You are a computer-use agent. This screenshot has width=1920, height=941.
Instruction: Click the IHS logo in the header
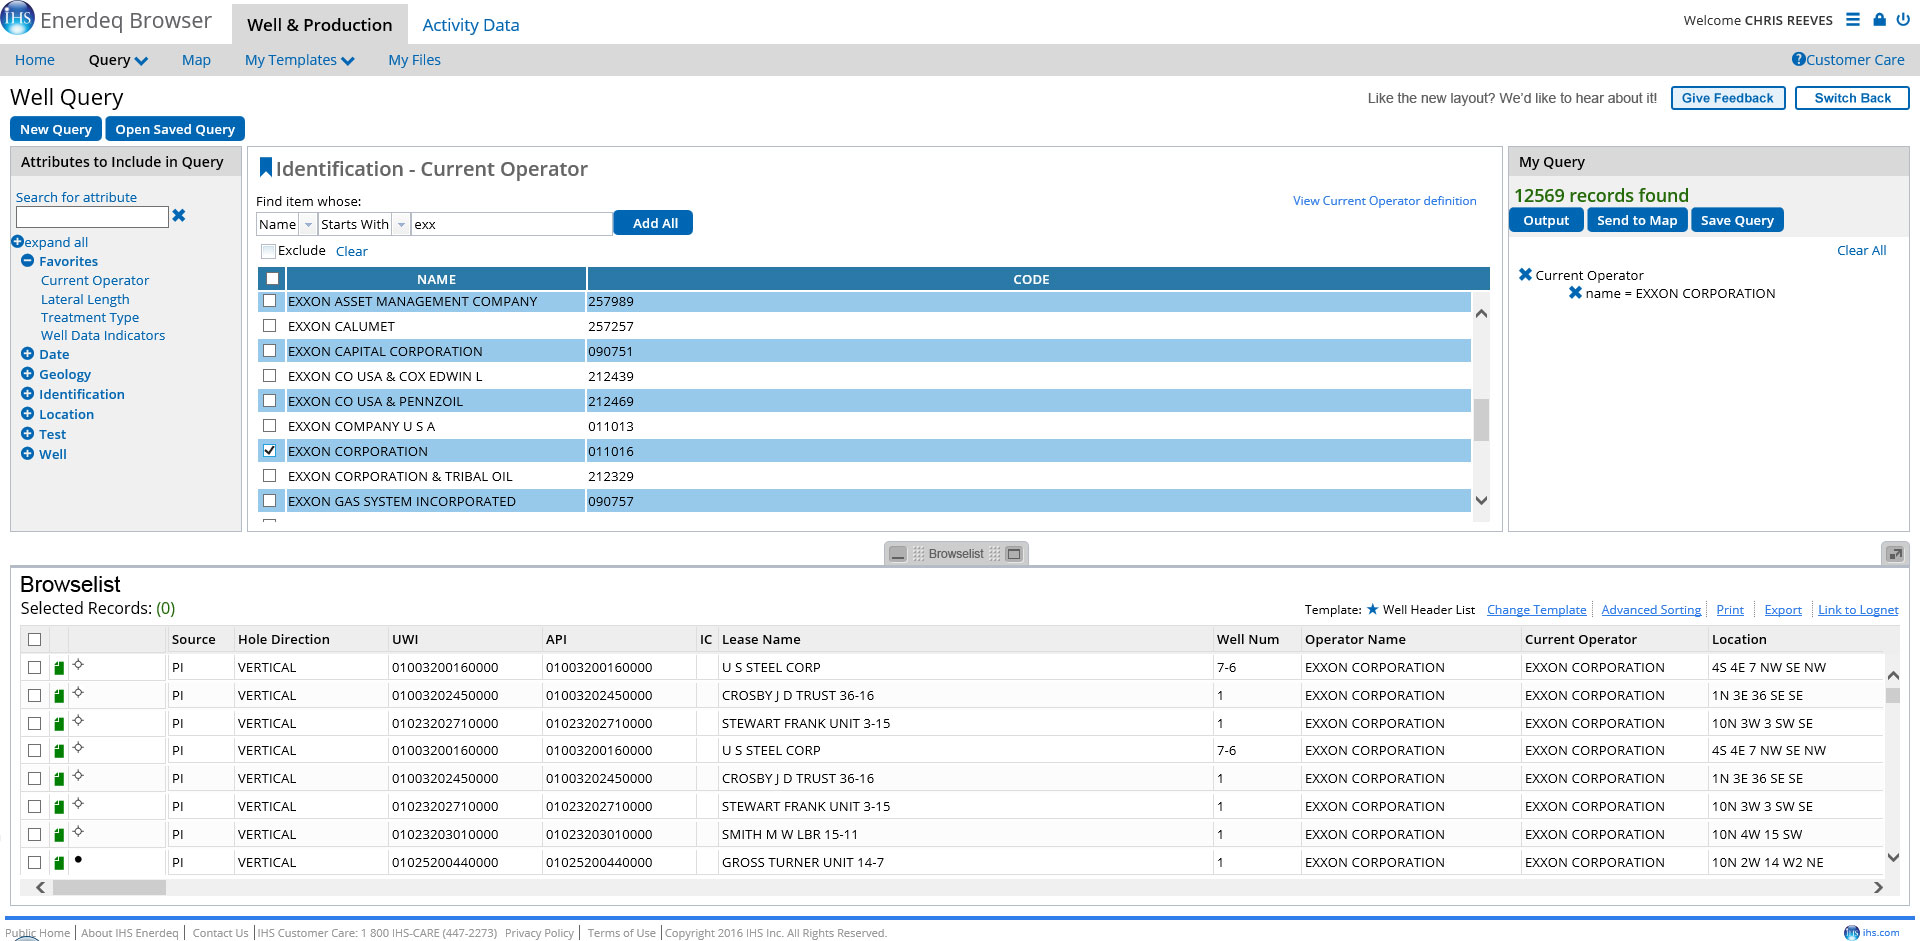point(18,18)
